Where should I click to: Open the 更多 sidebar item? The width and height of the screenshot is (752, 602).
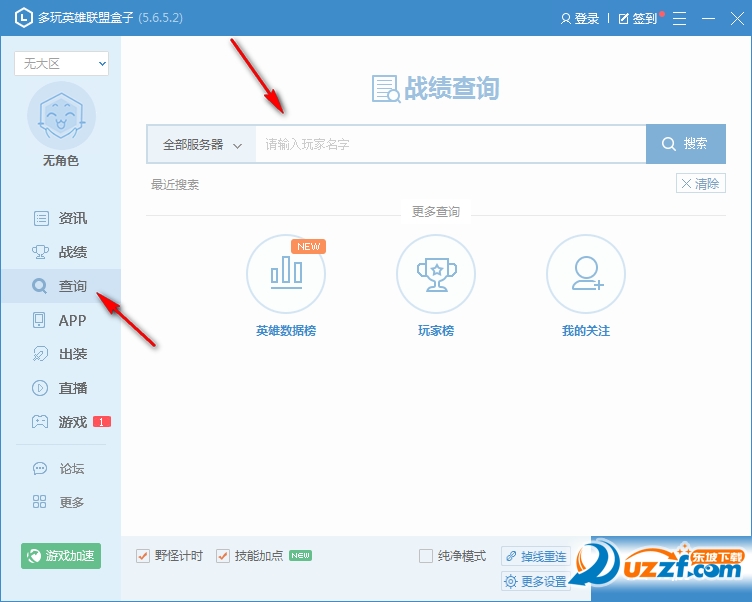click(x=60, y=502)
